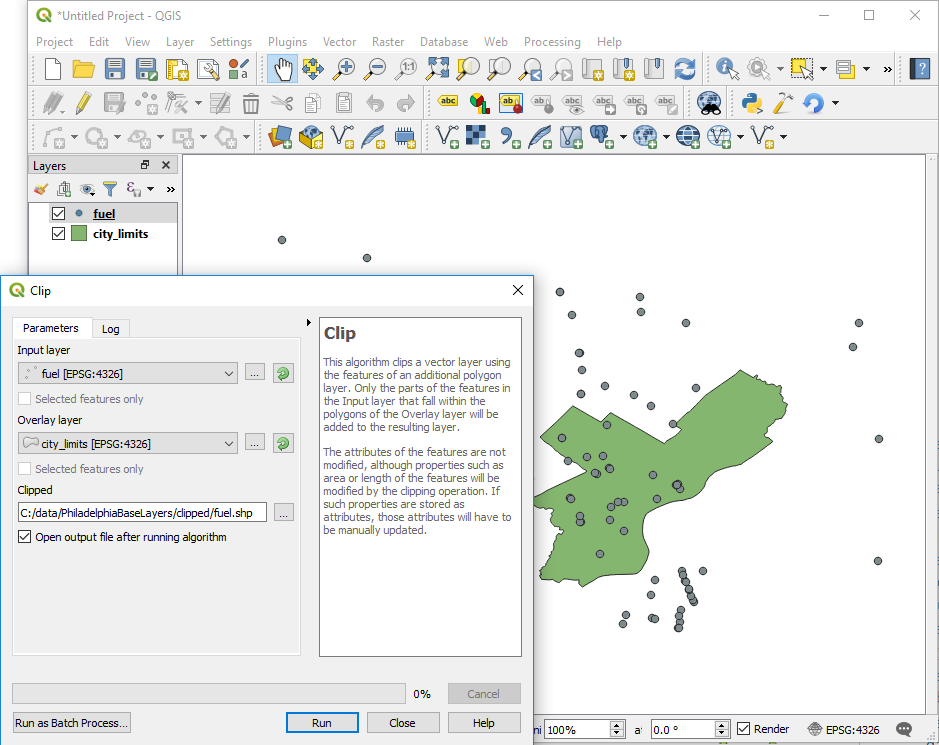Screen dimensions: 939x745
Task: Open the Vector menu
Action: pyautogui.click(x=339, y=41)
